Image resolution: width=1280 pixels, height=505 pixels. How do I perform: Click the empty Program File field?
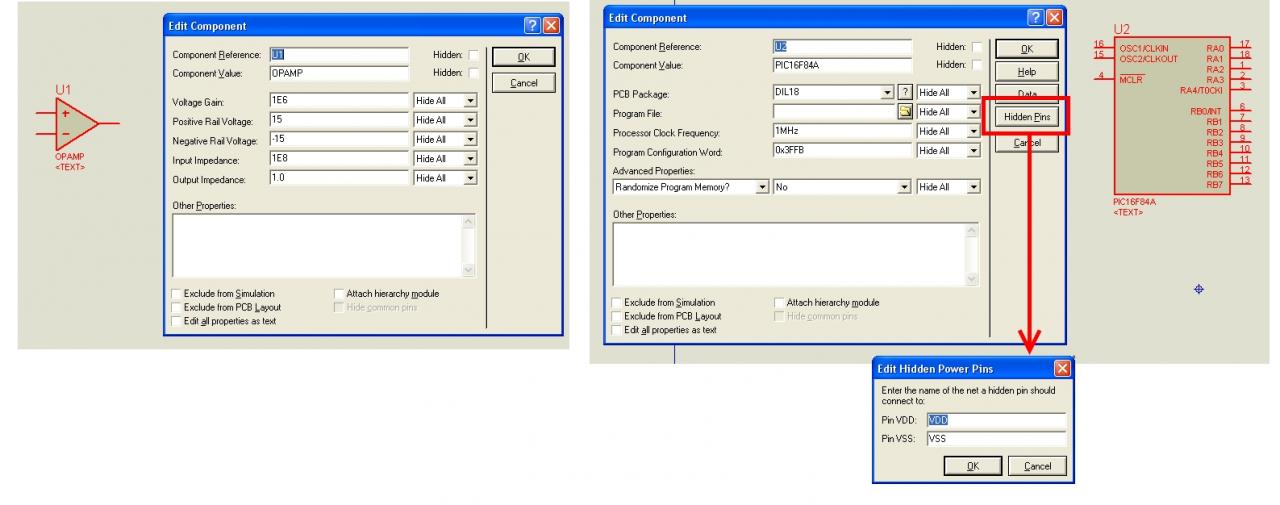(835, 112)
